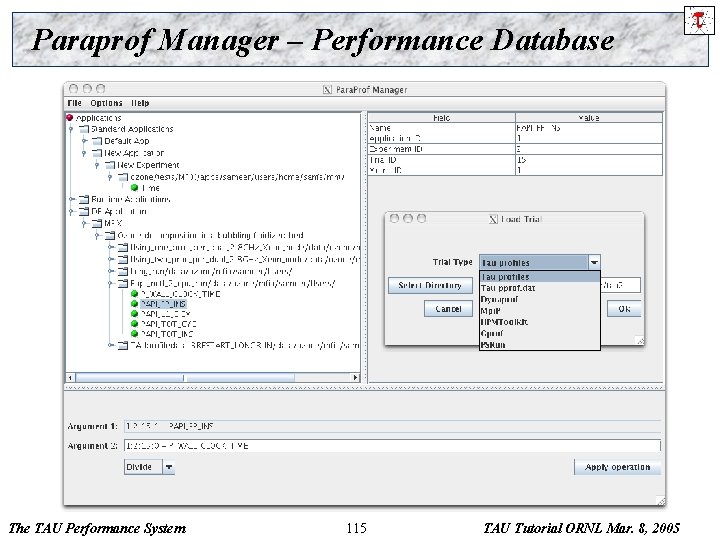Image resolution: width=720 pixels, height=540 pixels.
Task: Click the Value column header
Action: 589,118
